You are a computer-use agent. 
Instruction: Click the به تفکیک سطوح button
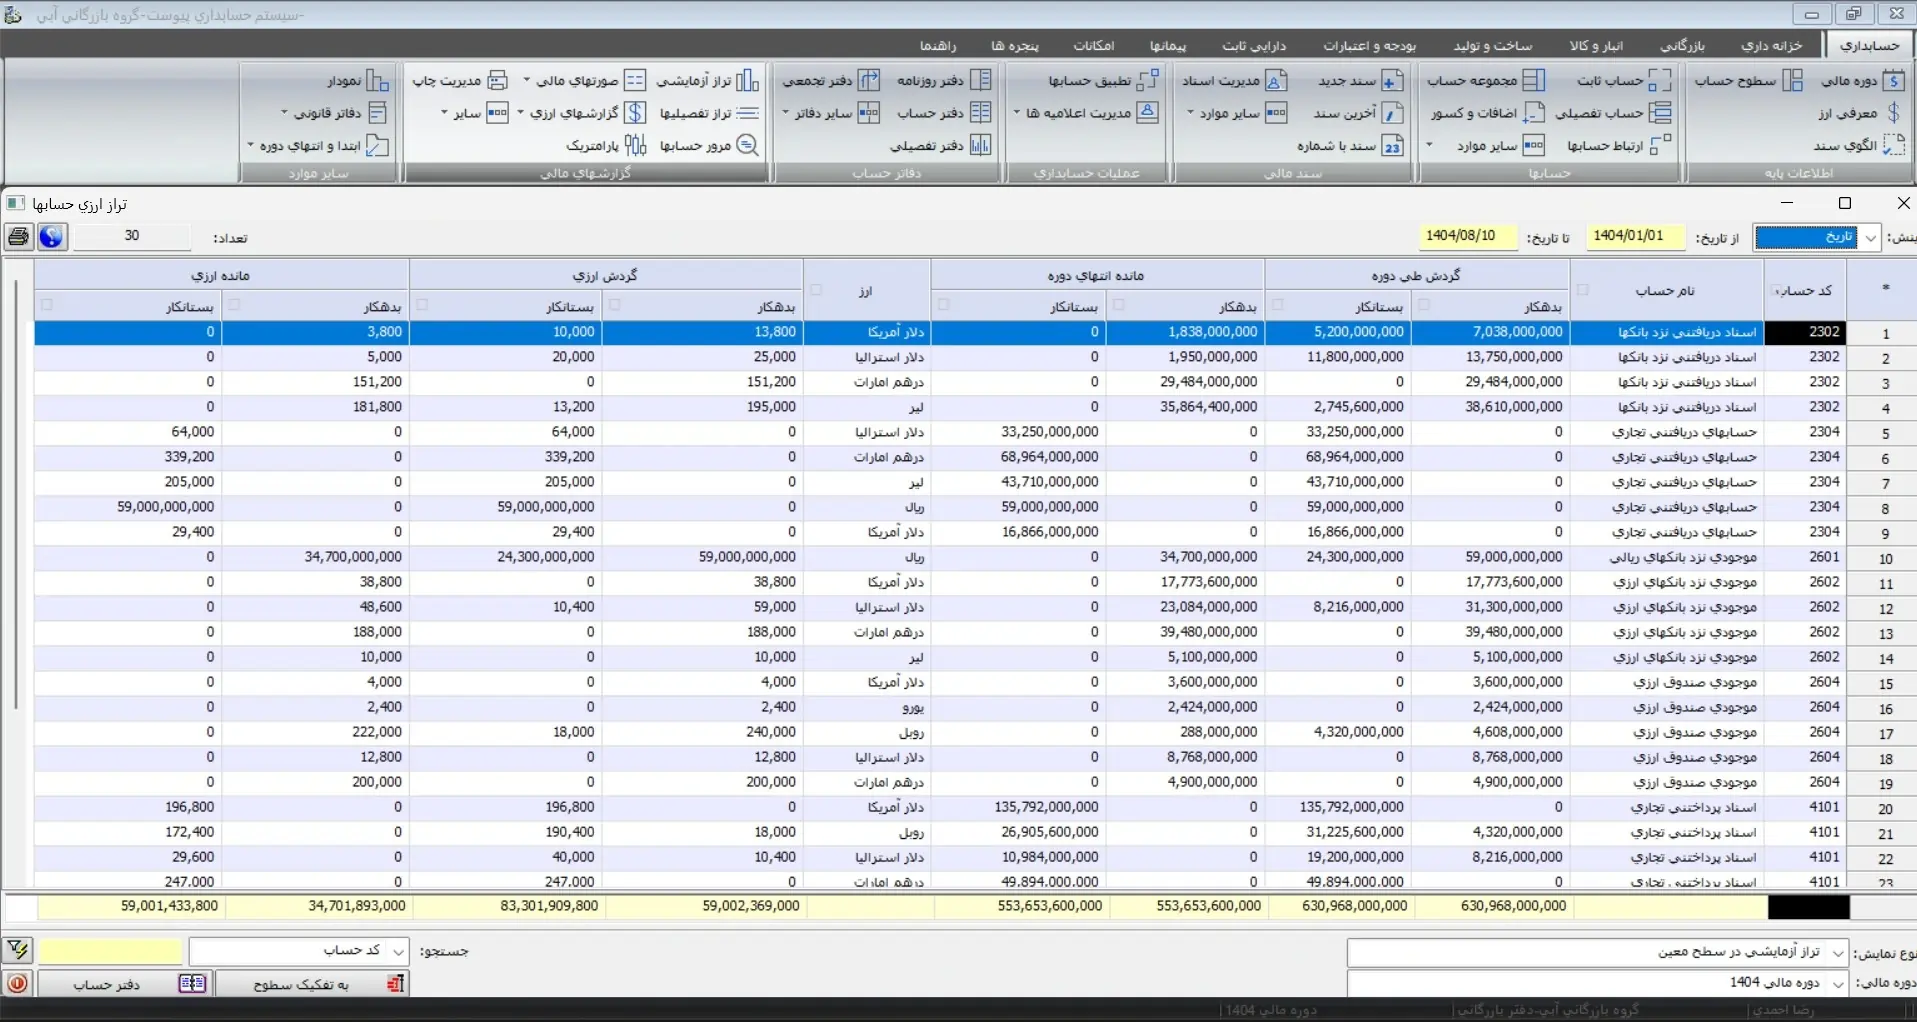(x=312, y=984)
